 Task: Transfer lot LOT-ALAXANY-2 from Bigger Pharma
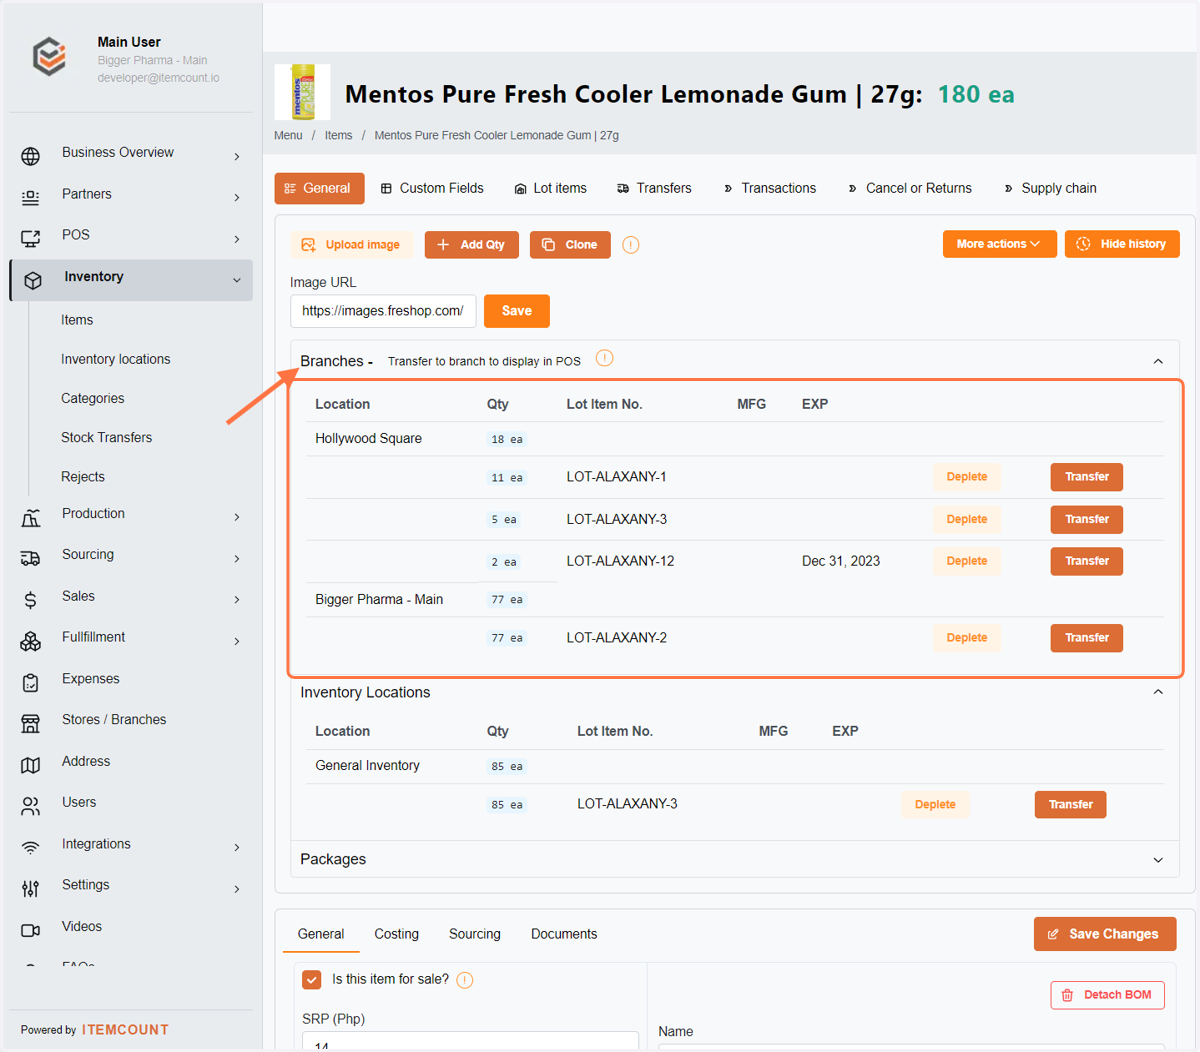point(1086,638)
